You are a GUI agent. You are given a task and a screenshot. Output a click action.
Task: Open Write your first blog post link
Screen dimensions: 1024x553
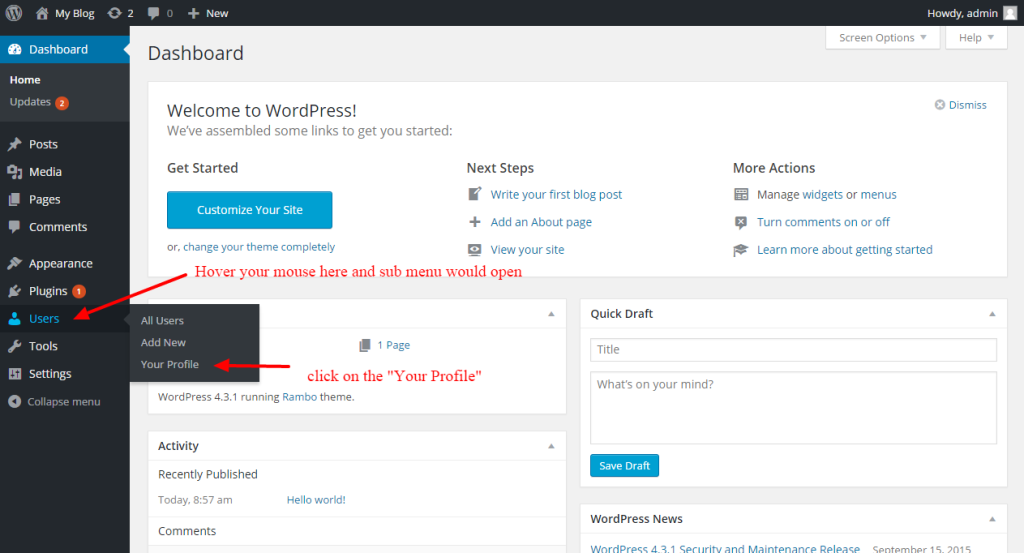[556, 195]
